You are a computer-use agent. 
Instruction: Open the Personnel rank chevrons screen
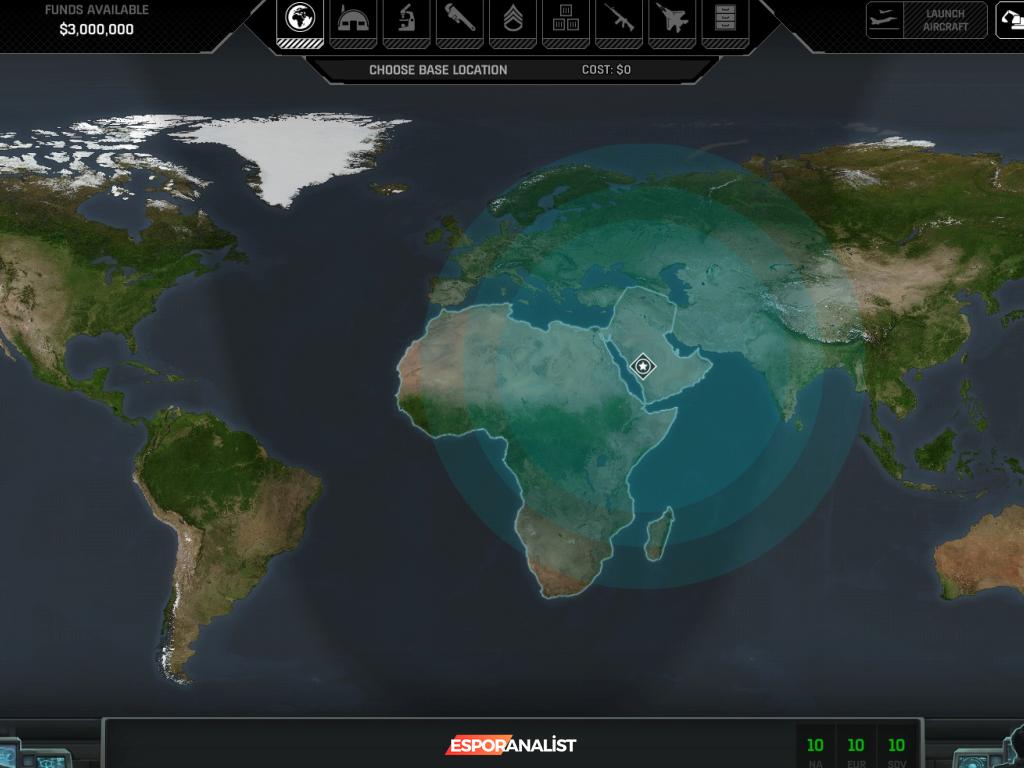(x=512, y=19)
